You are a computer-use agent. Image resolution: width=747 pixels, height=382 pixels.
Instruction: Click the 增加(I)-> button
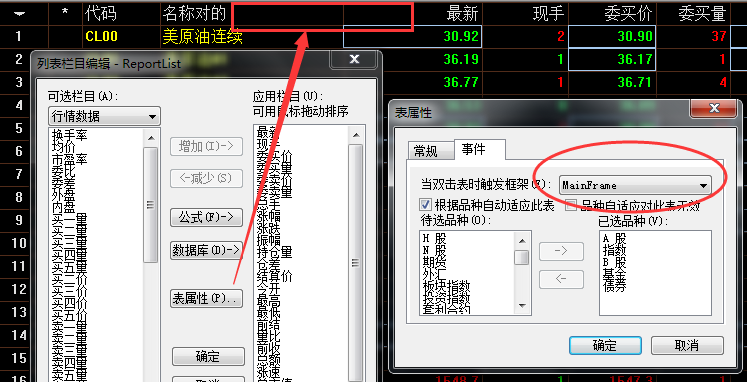point(206,146)
